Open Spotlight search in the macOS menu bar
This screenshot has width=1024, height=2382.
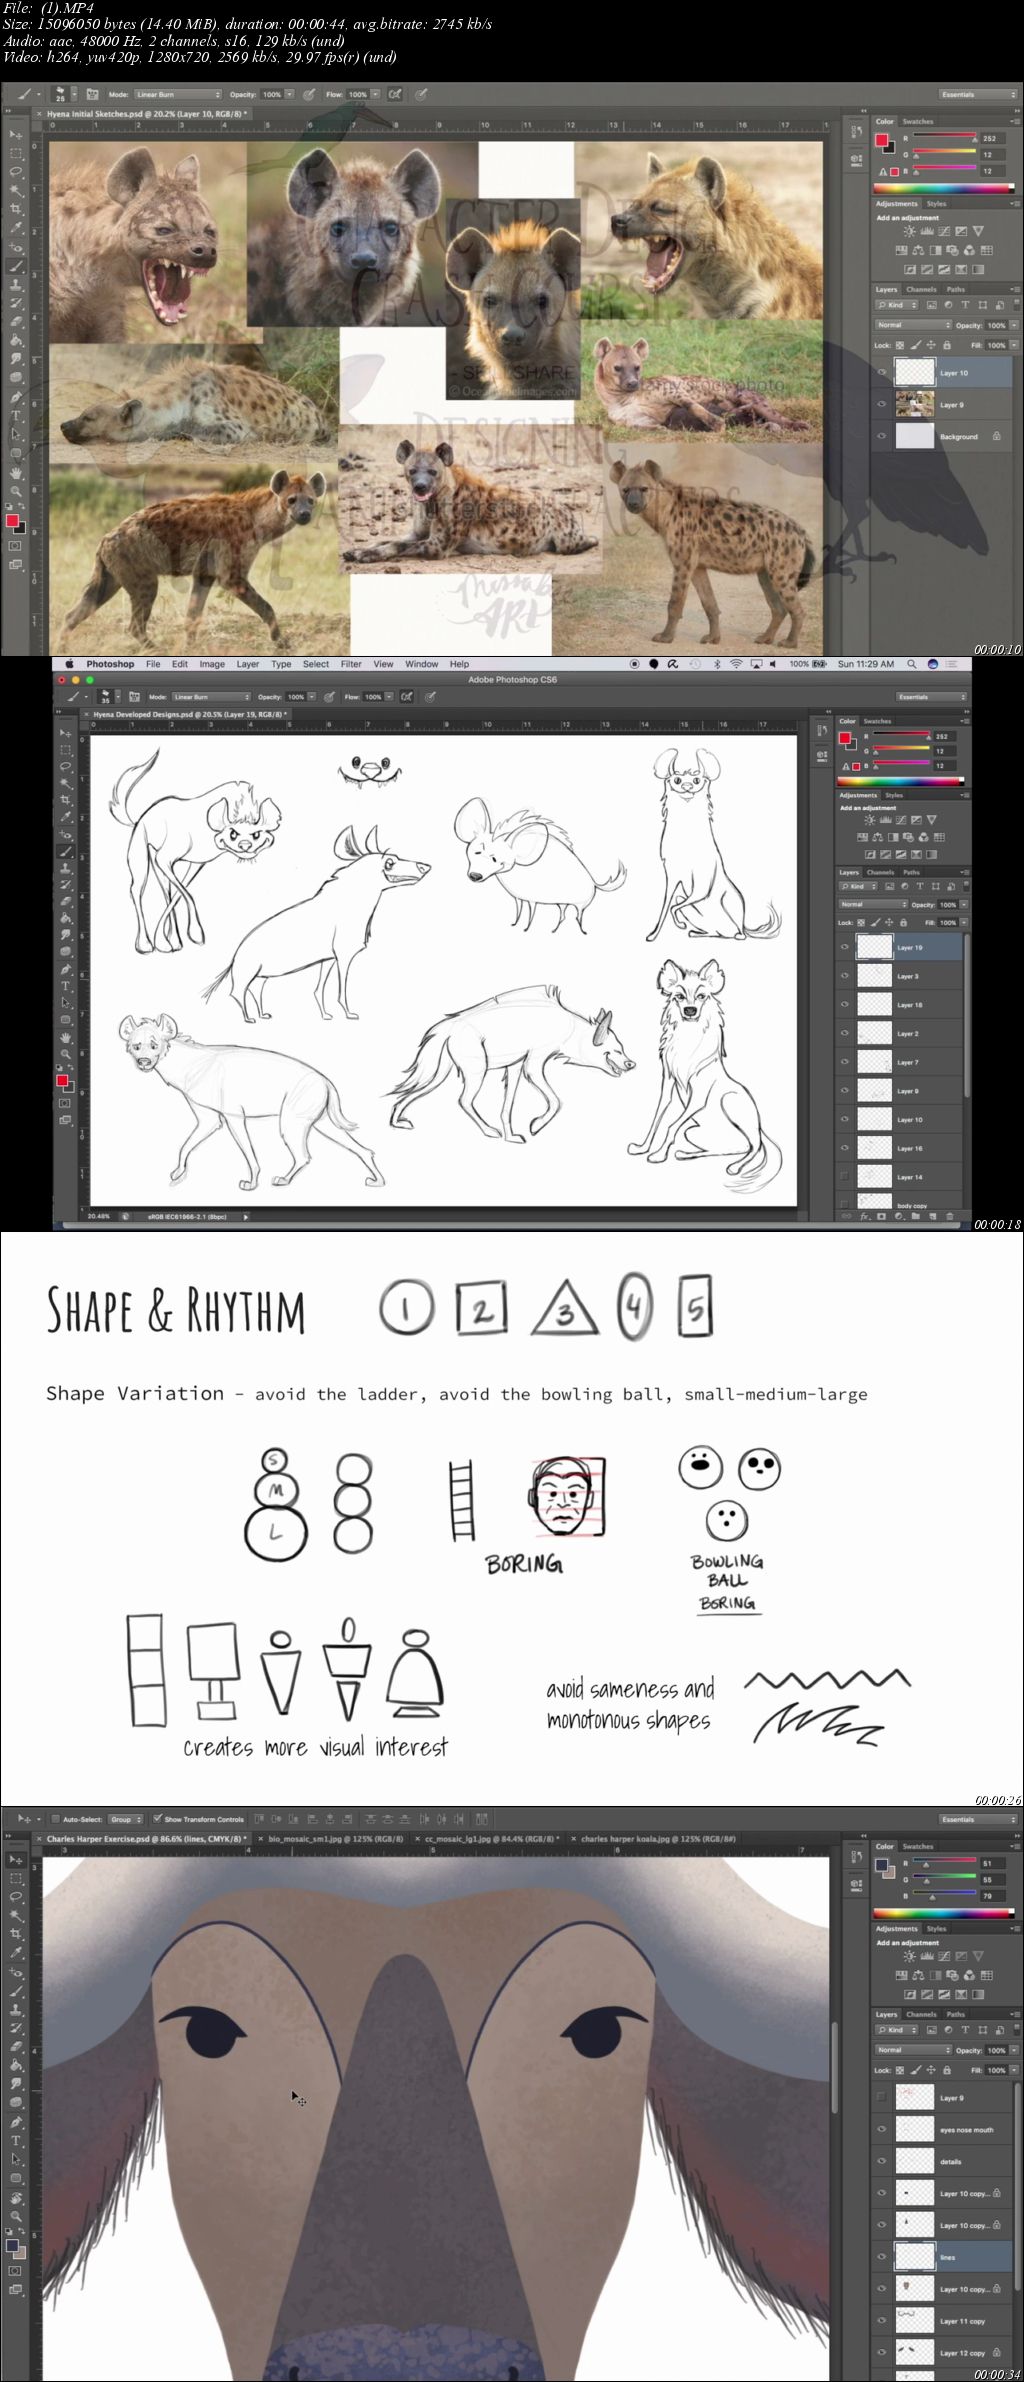coord(911,664)
